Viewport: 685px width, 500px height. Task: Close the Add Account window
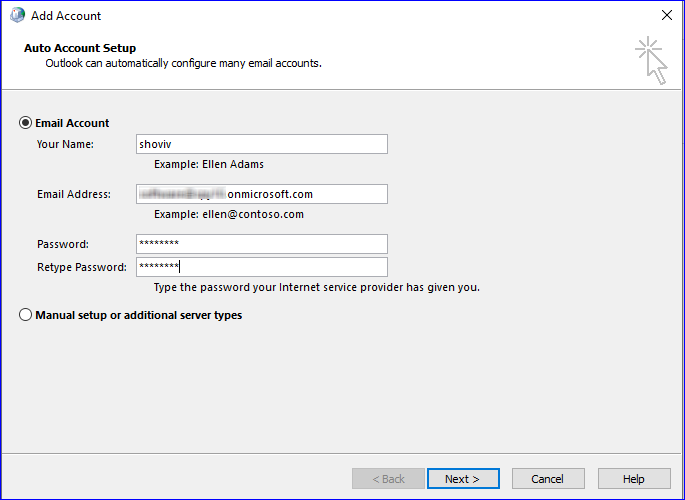[x=667, y=15]
